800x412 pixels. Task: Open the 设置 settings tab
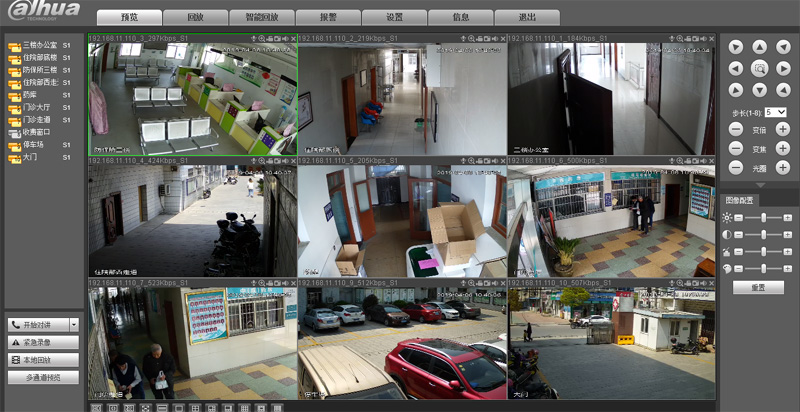coord(394,17)
